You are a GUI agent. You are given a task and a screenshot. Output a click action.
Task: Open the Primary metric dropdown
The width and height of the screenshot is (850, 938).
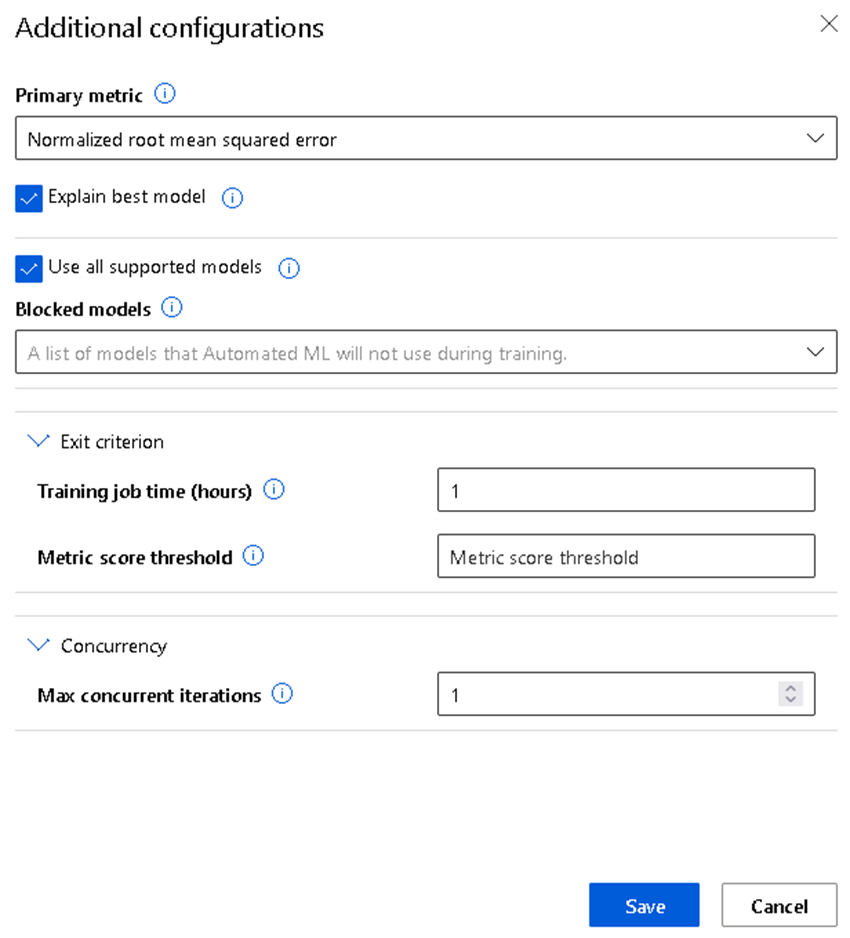point(817,138)
